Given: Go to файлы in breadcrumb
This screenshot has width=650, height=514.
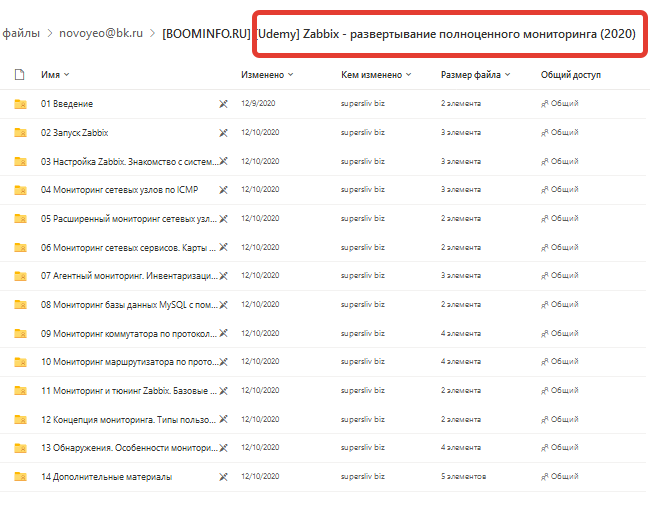Looking at the screenshot, I should point(21,33).
